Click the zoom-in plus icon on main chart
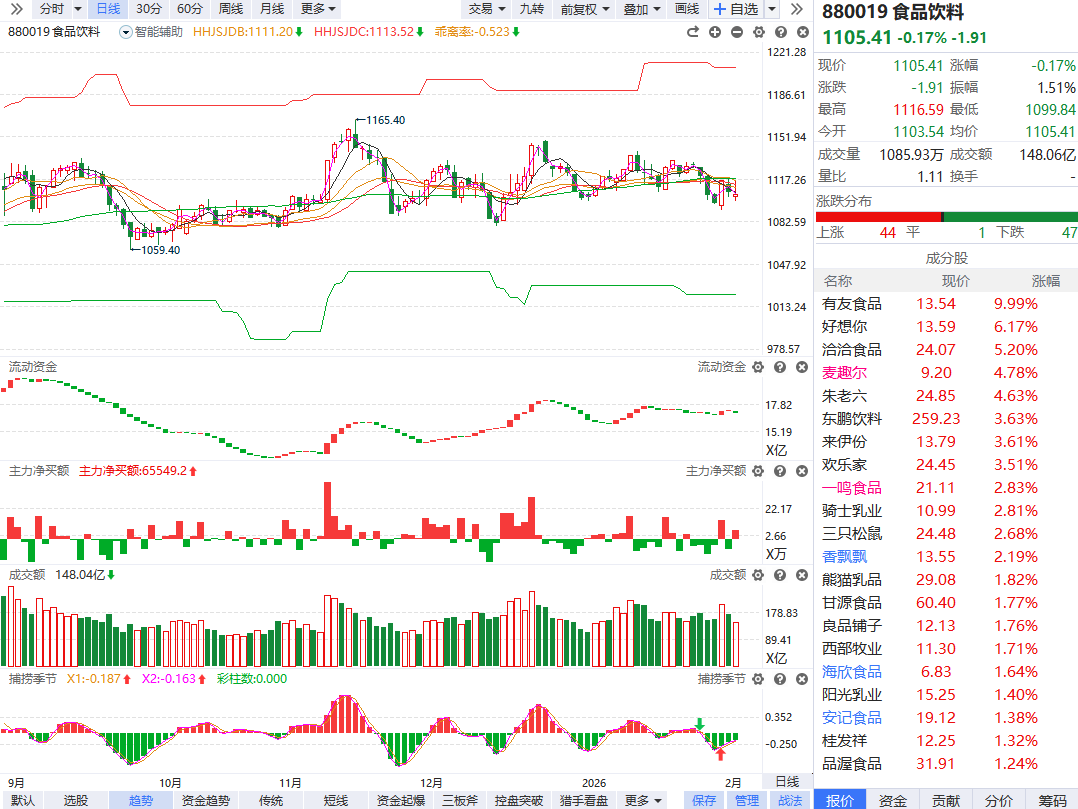This screenshot has width=1078, height=809. coord(715,32)
